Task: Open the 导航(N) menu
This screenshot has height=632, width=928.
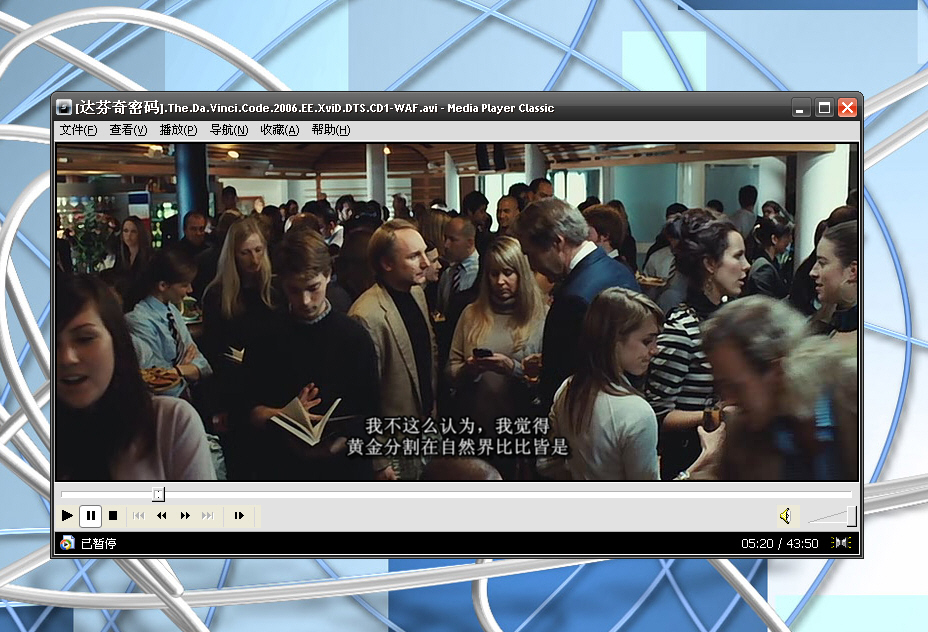Action: [229, 130]
